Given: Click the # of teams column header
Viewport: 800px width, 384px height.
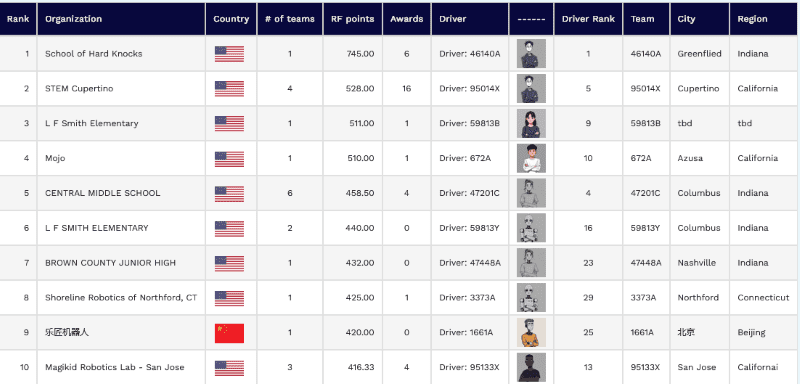Looking at the screenshot, I should pyautogui.click(x=290, y=19).
